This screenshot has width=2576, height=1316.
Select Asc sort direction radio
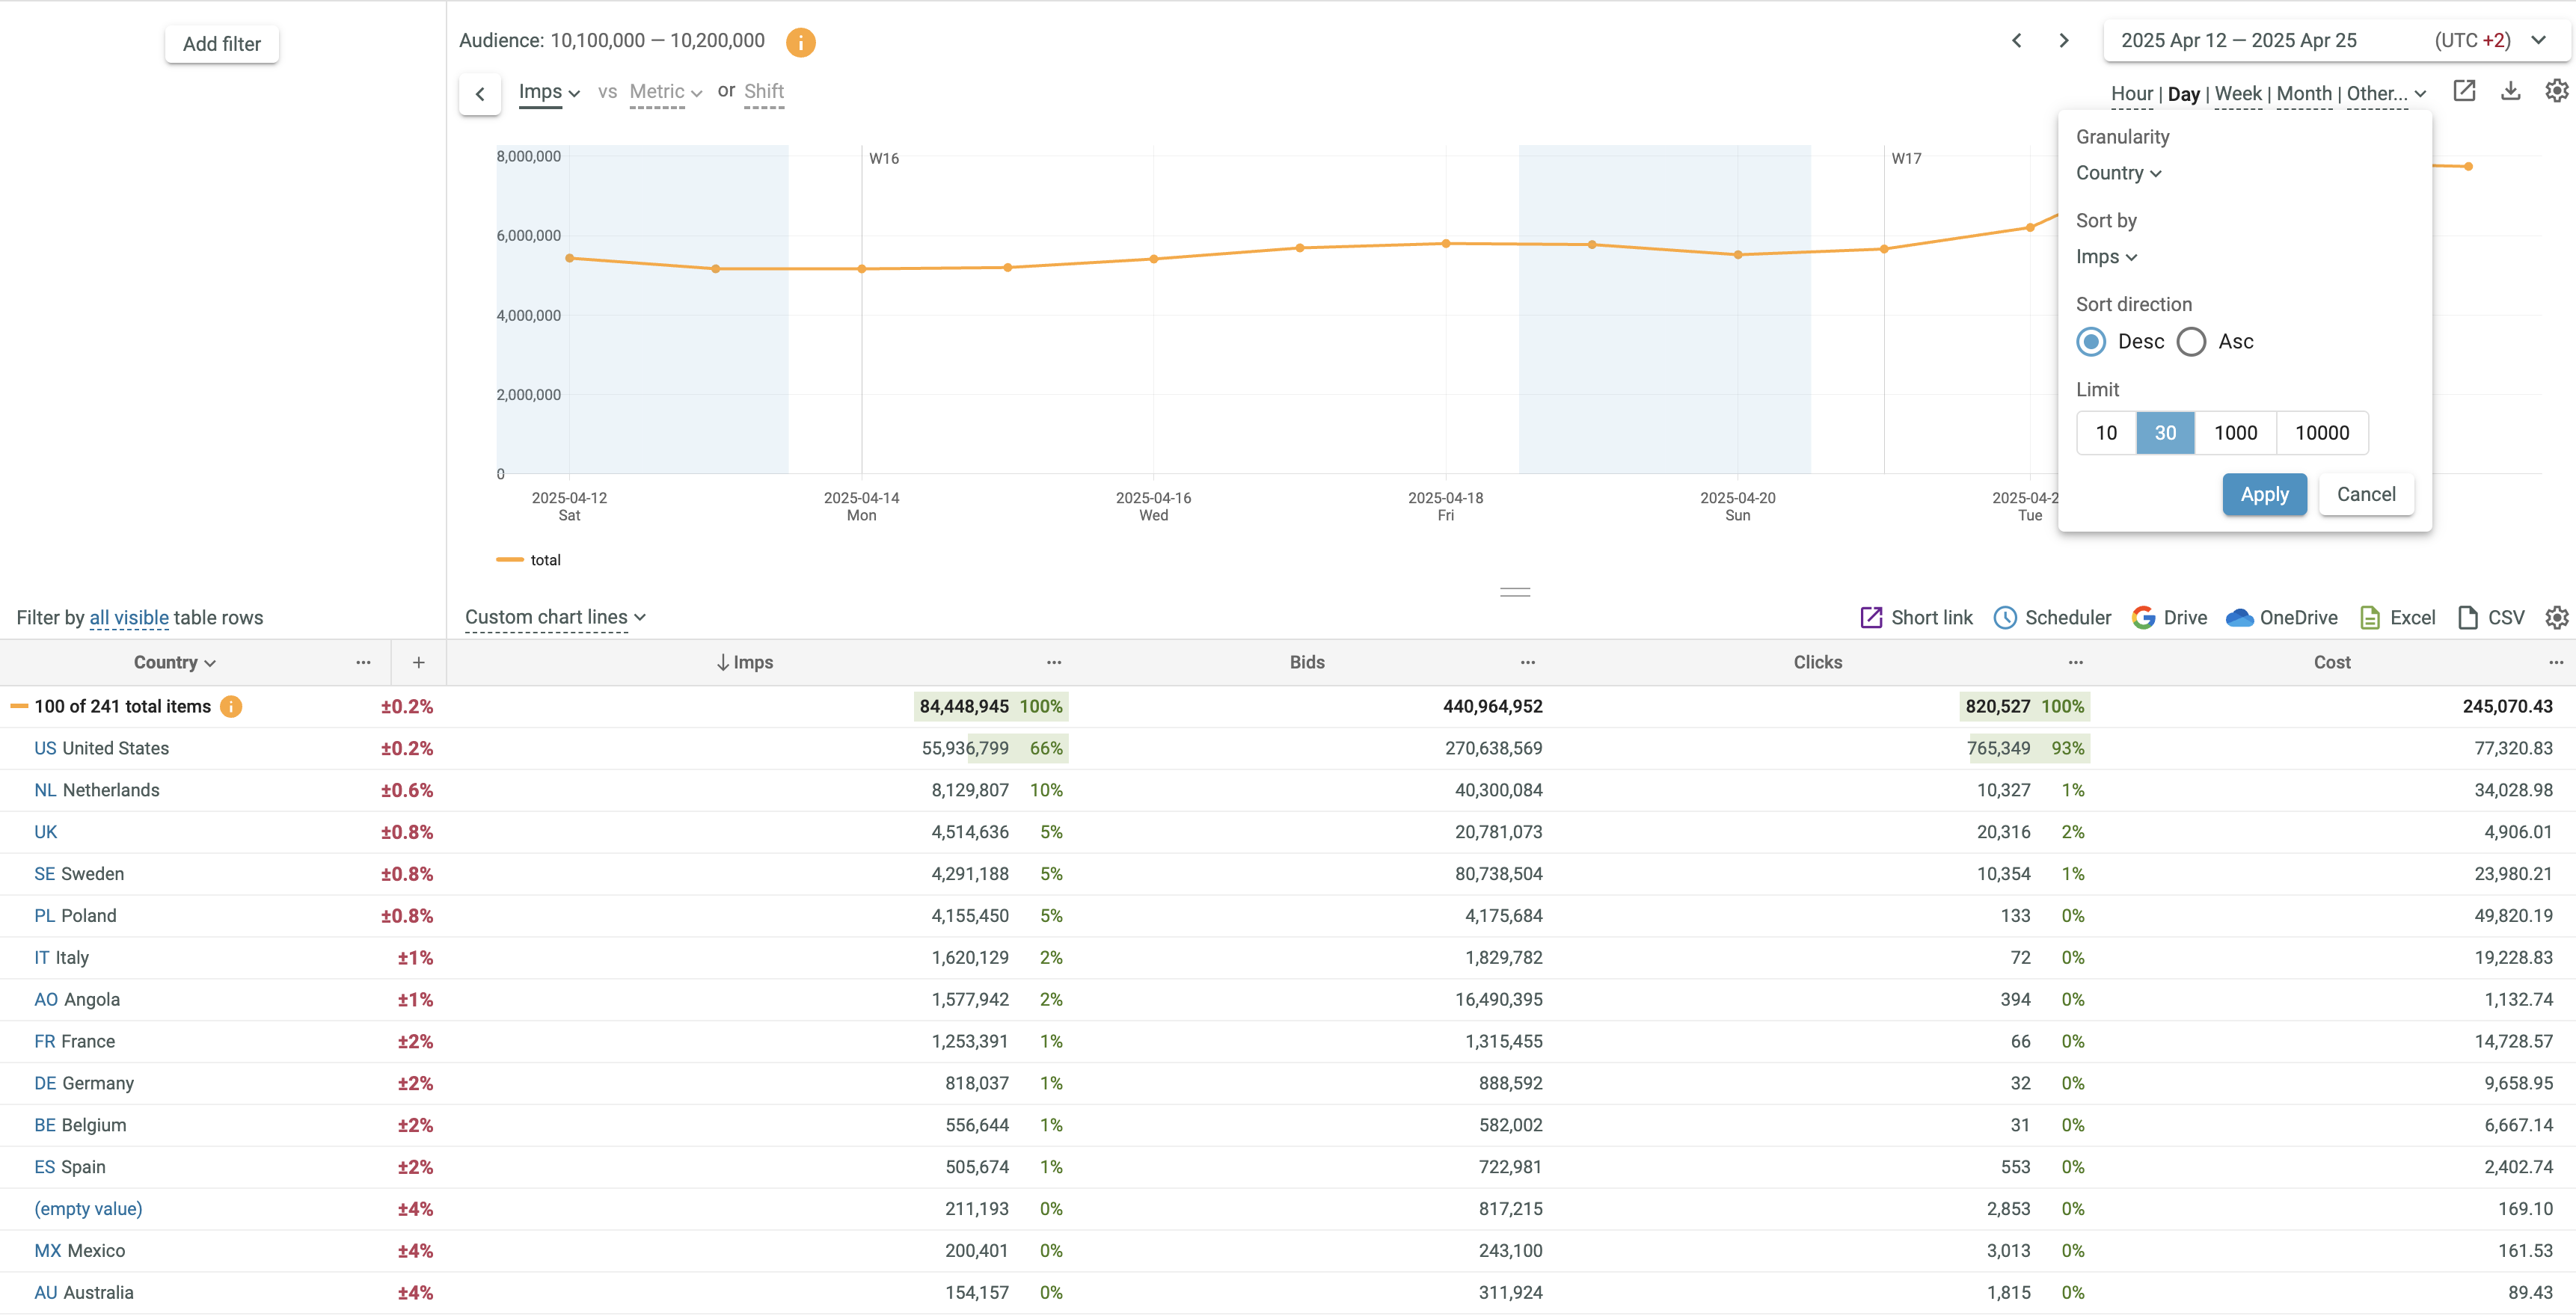point(2191,342)
